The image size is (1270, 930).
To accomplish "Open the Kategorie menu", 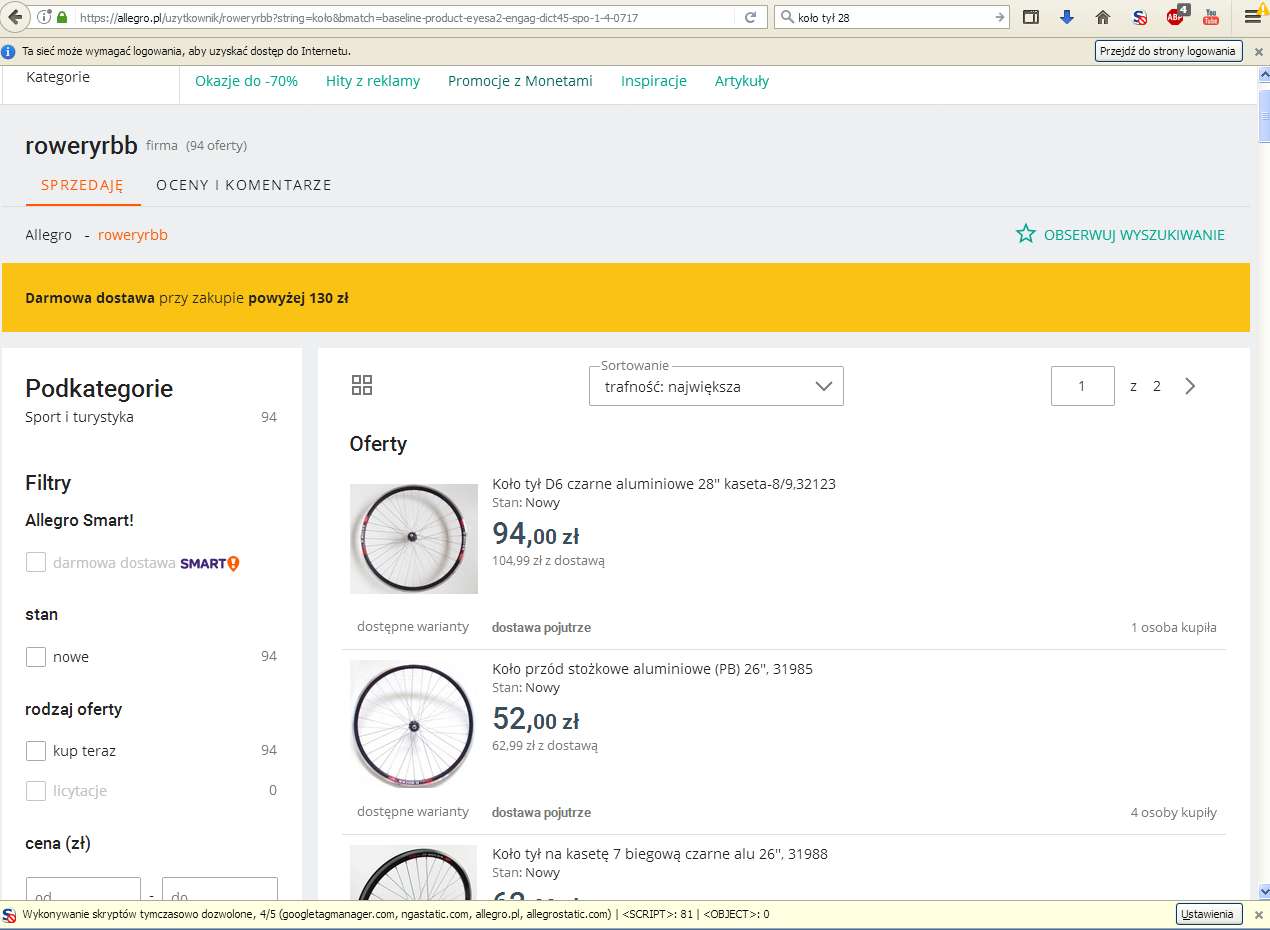I will tap(58, 77).
